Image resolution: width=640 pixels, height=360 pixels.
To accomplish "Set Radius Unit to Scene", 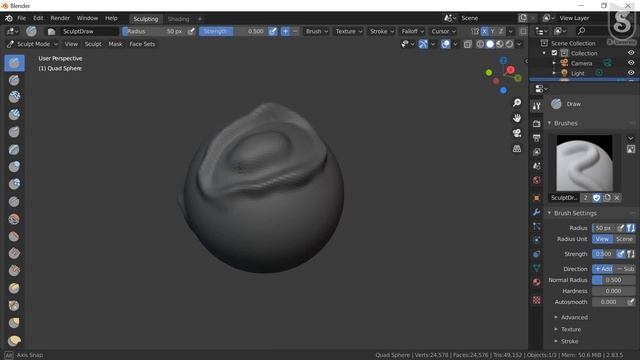I will click(624, 239).
